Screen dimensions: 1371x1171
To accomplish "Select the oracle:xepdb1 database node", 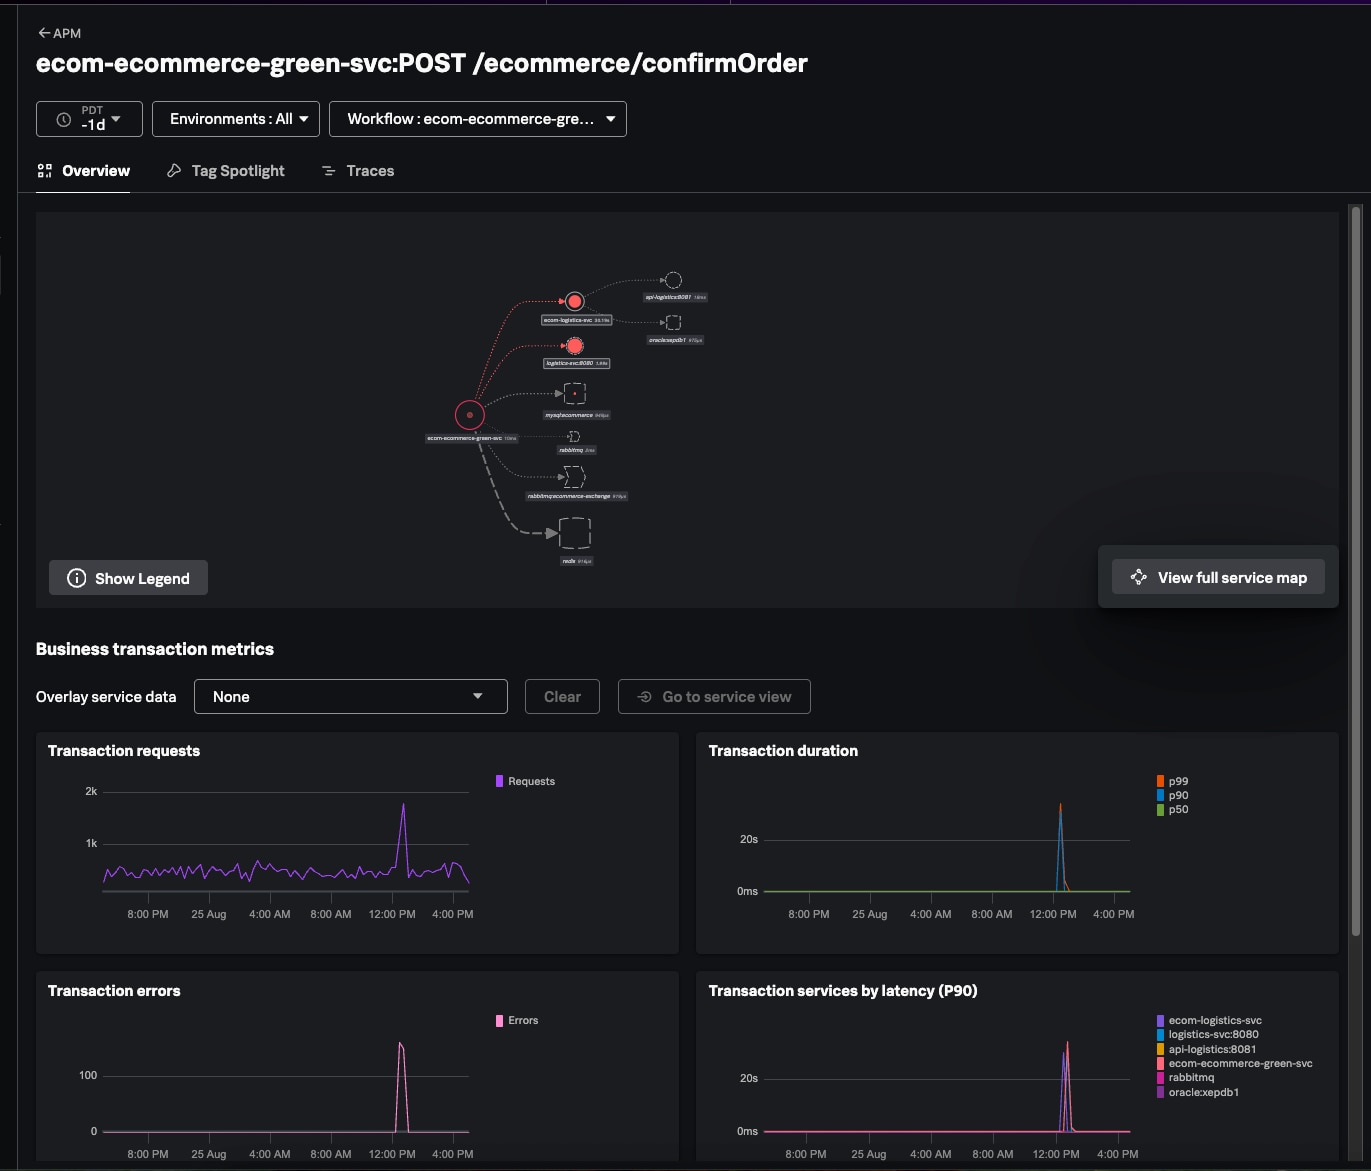I will pyautogui.click(x=673, y=322).
